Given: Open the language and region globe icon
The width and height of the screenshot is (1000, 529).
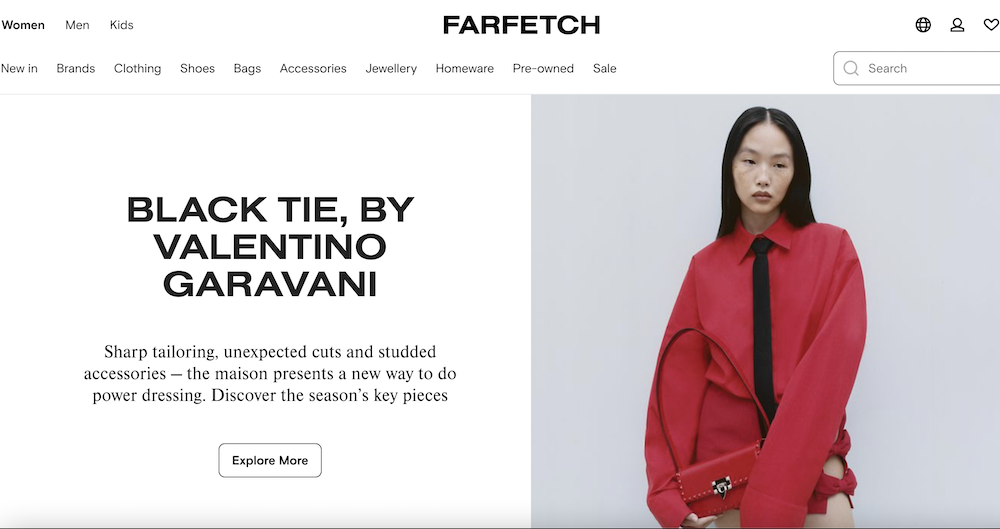Looking at the screenshot, I should pos(923,25).
